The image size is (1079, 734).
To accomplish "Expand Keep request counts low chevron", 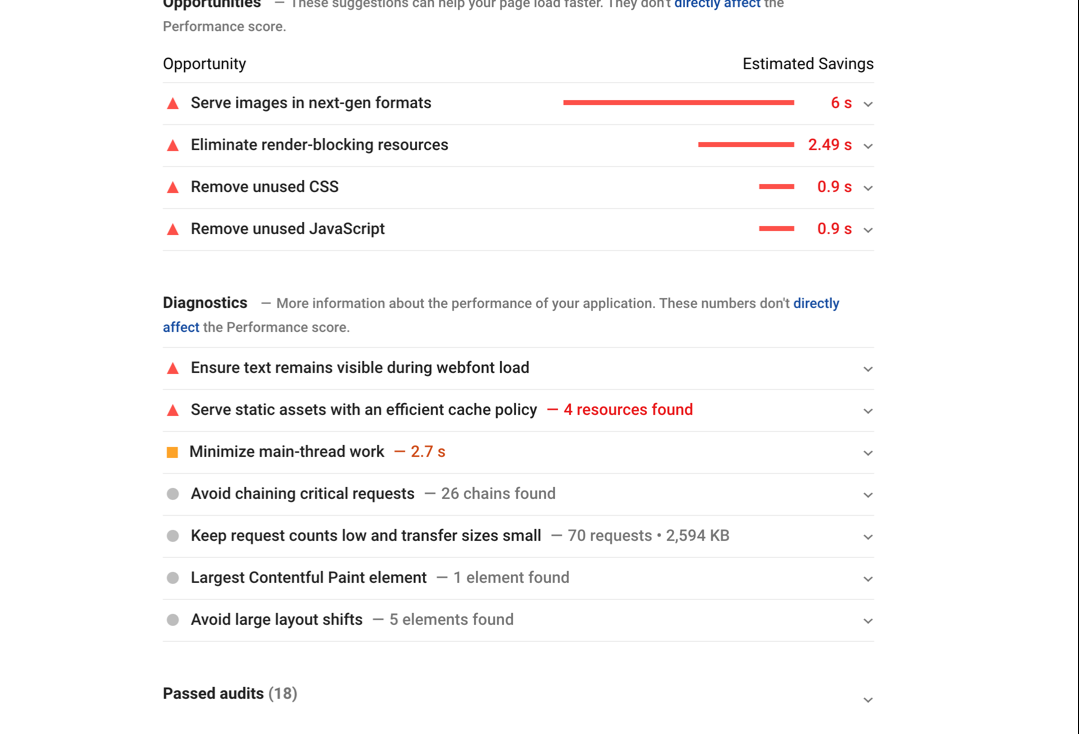I will coord(868,537).
